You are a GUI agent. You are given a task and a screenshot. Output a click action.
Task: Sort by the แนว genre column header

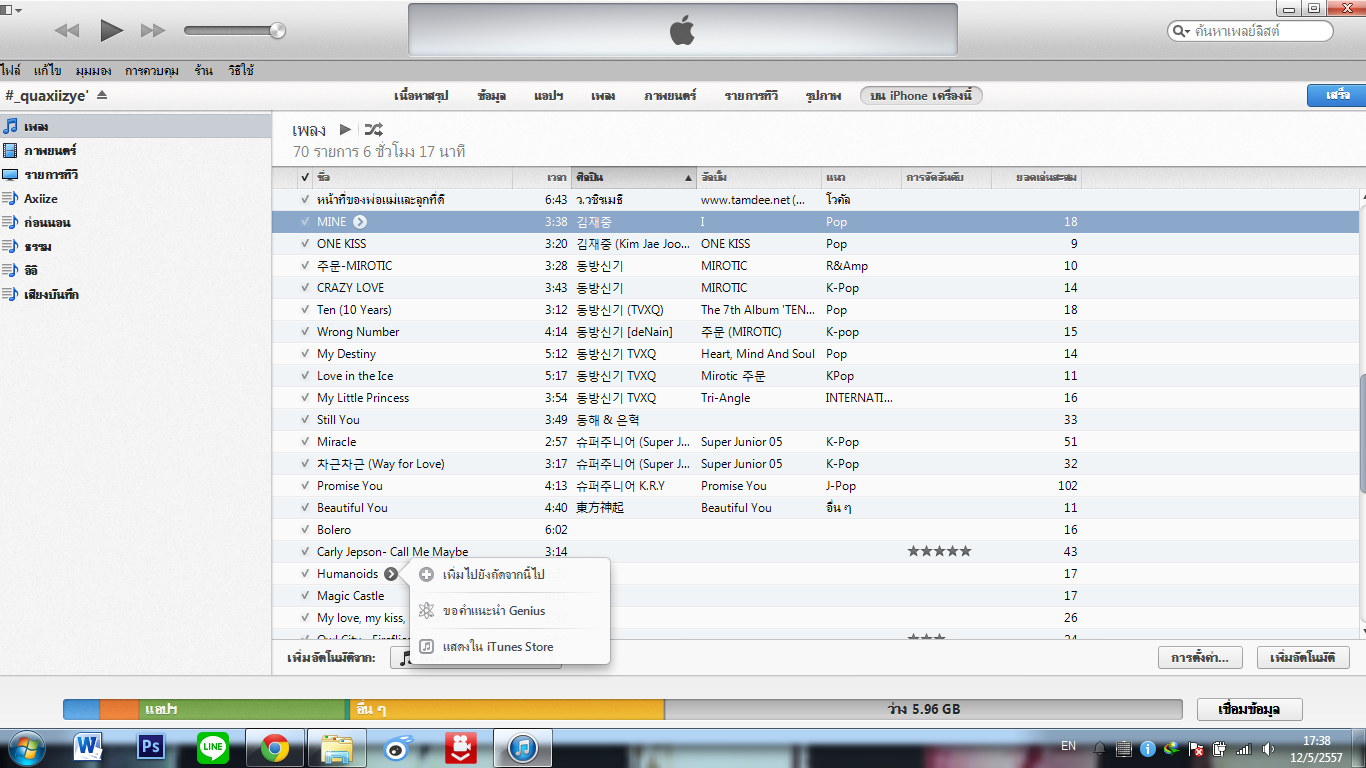[x=861, y=178]
